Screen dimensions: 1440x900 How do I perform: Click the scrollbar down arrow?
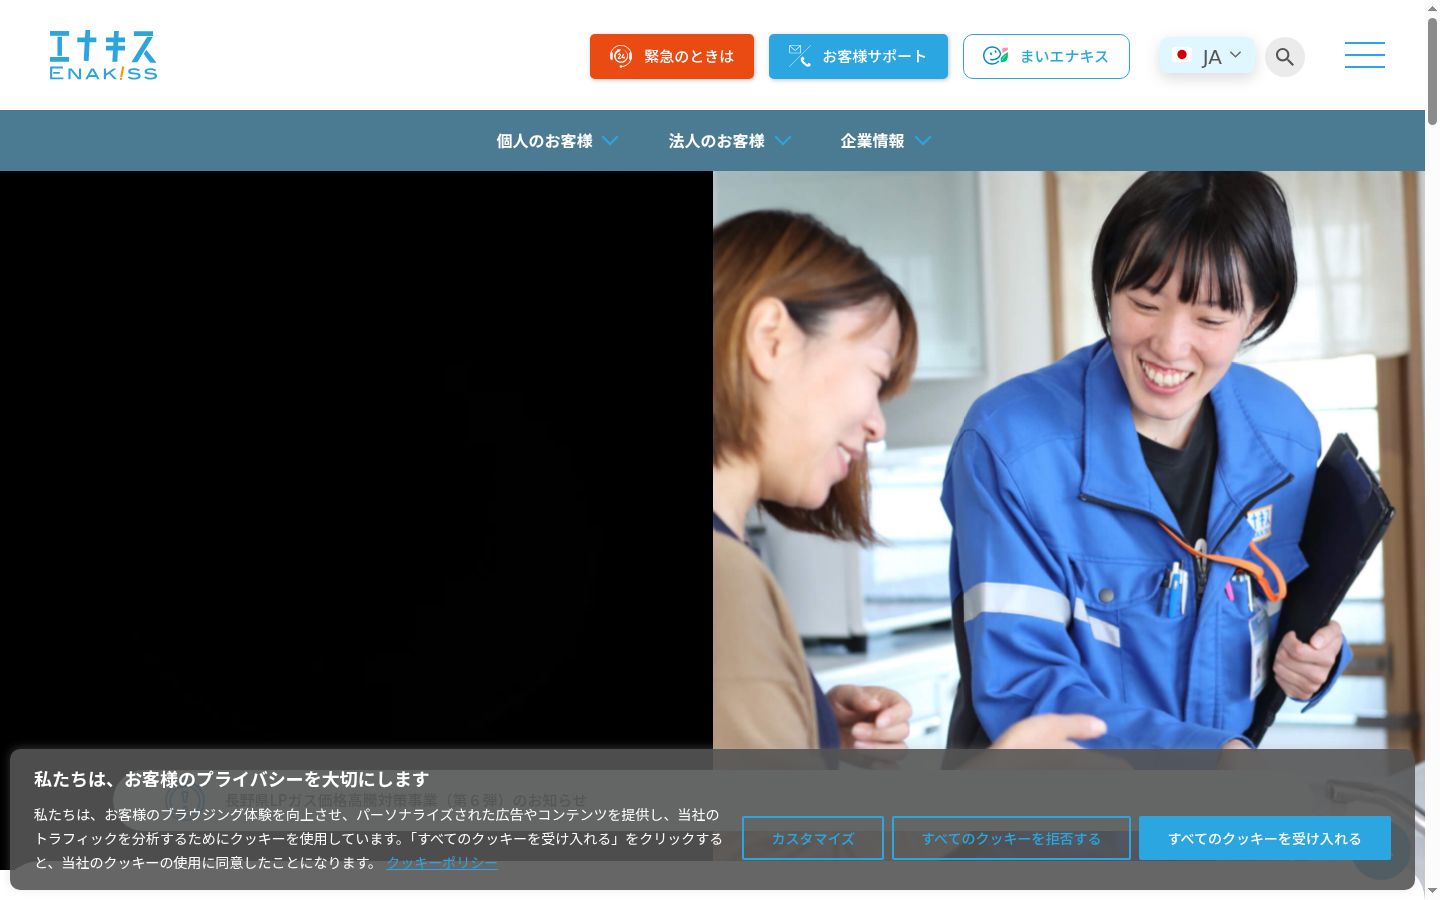(x=1432, y=891)
